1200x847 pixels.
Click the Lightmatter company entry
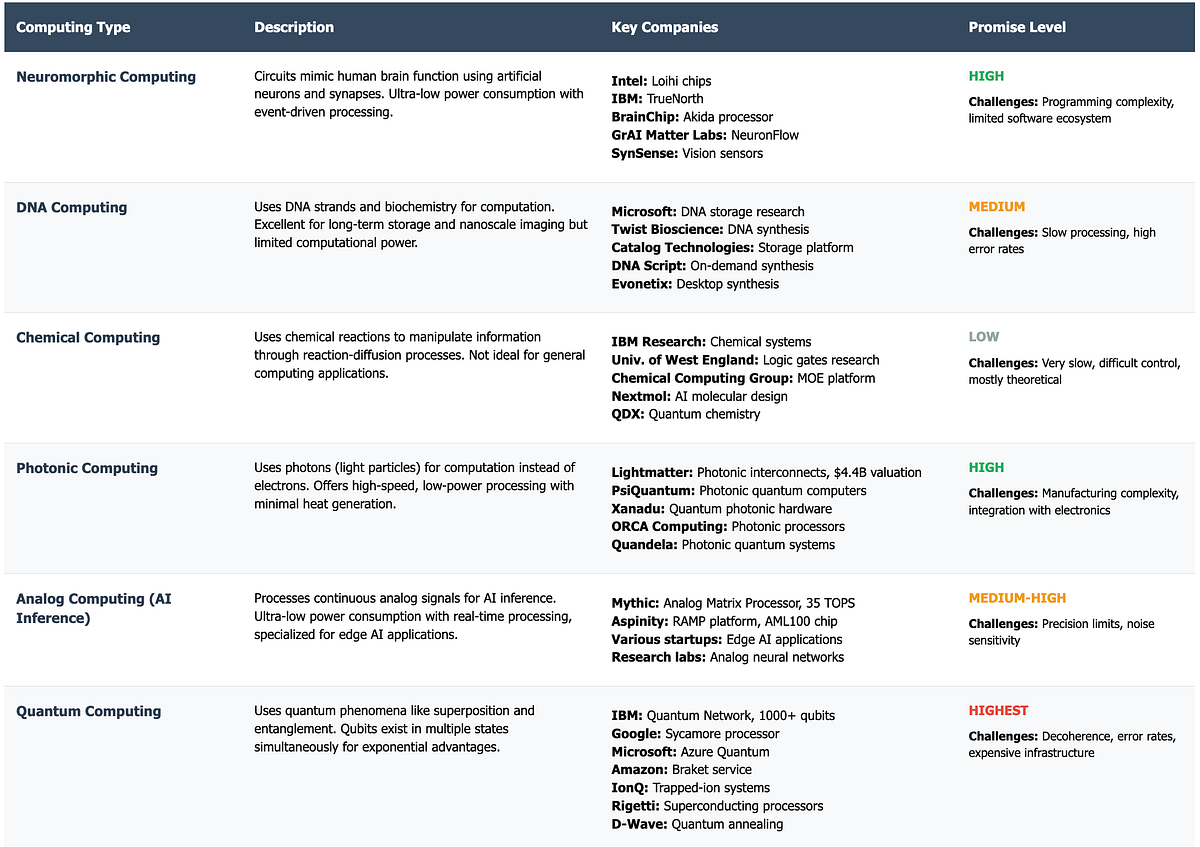766,472
